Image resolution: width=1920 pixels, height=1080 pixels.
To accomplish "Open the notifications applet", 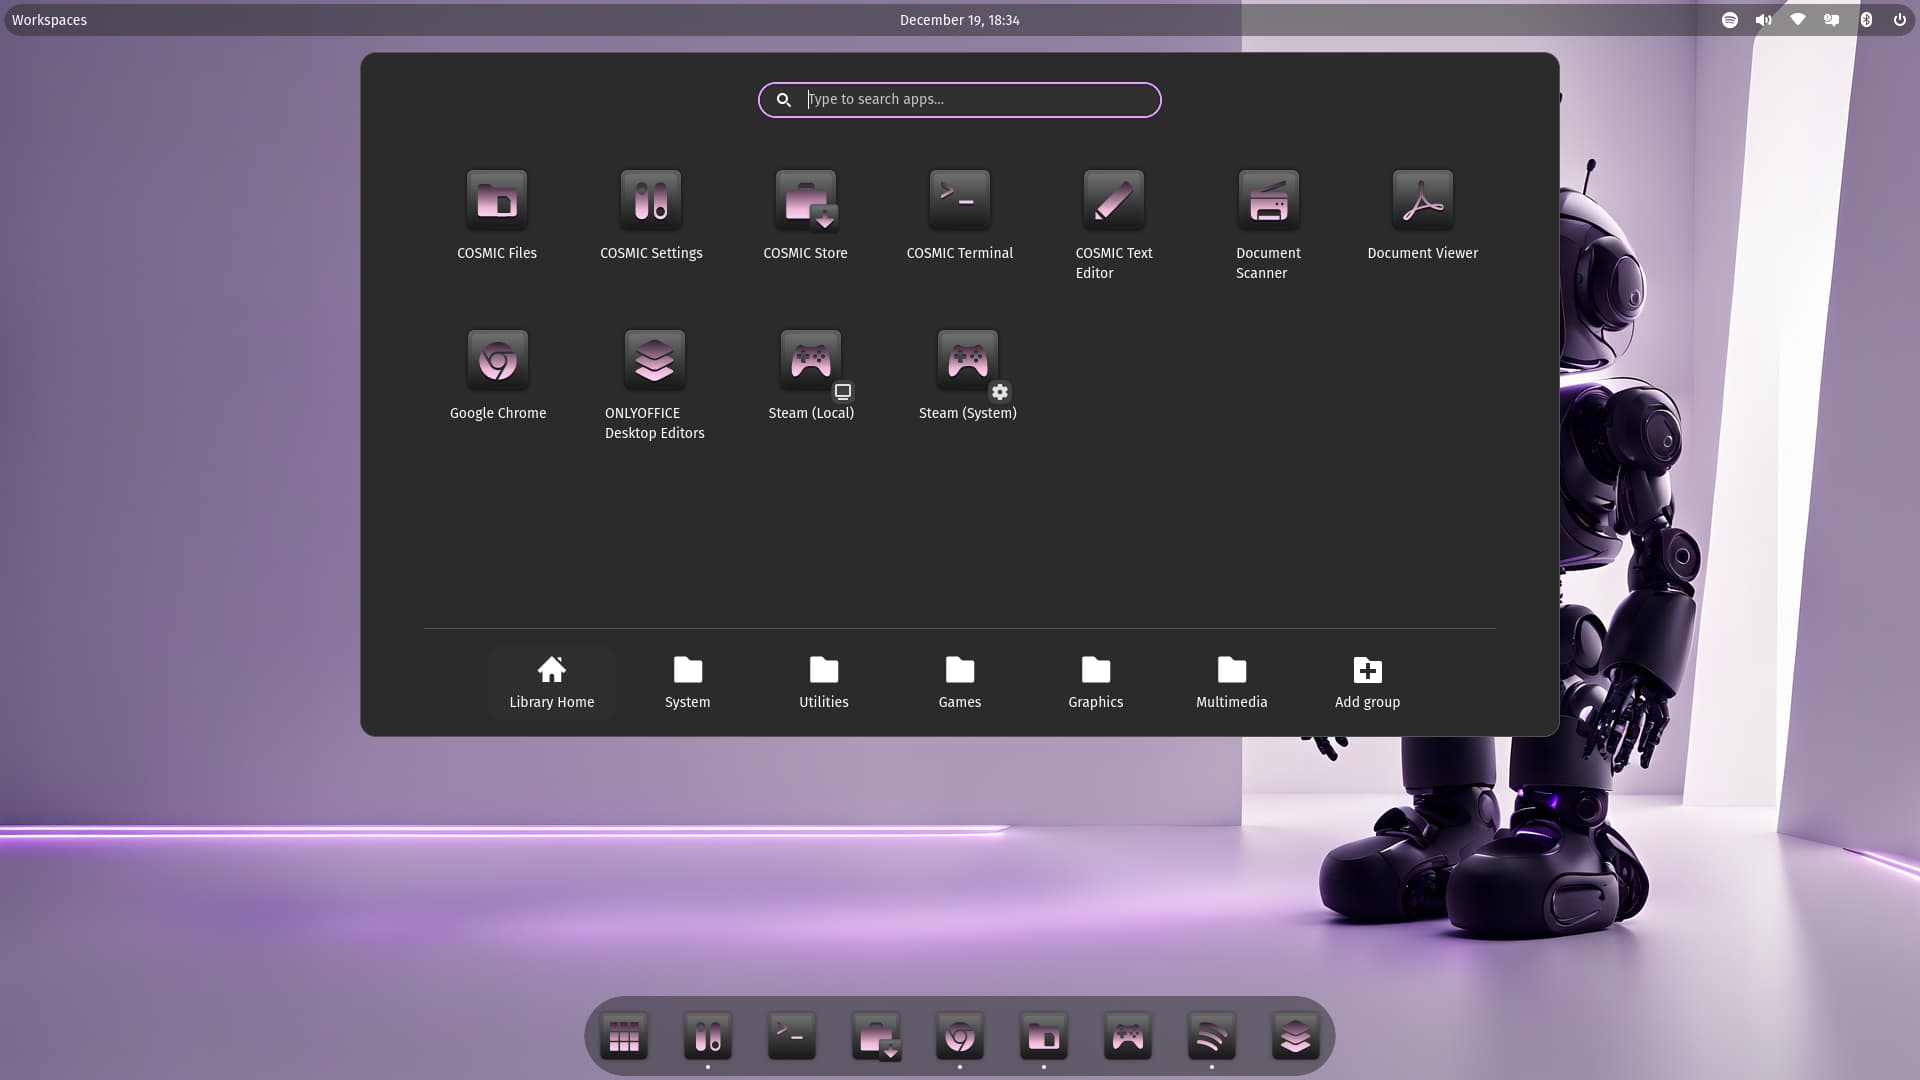I will click(x=1832, y=20).
